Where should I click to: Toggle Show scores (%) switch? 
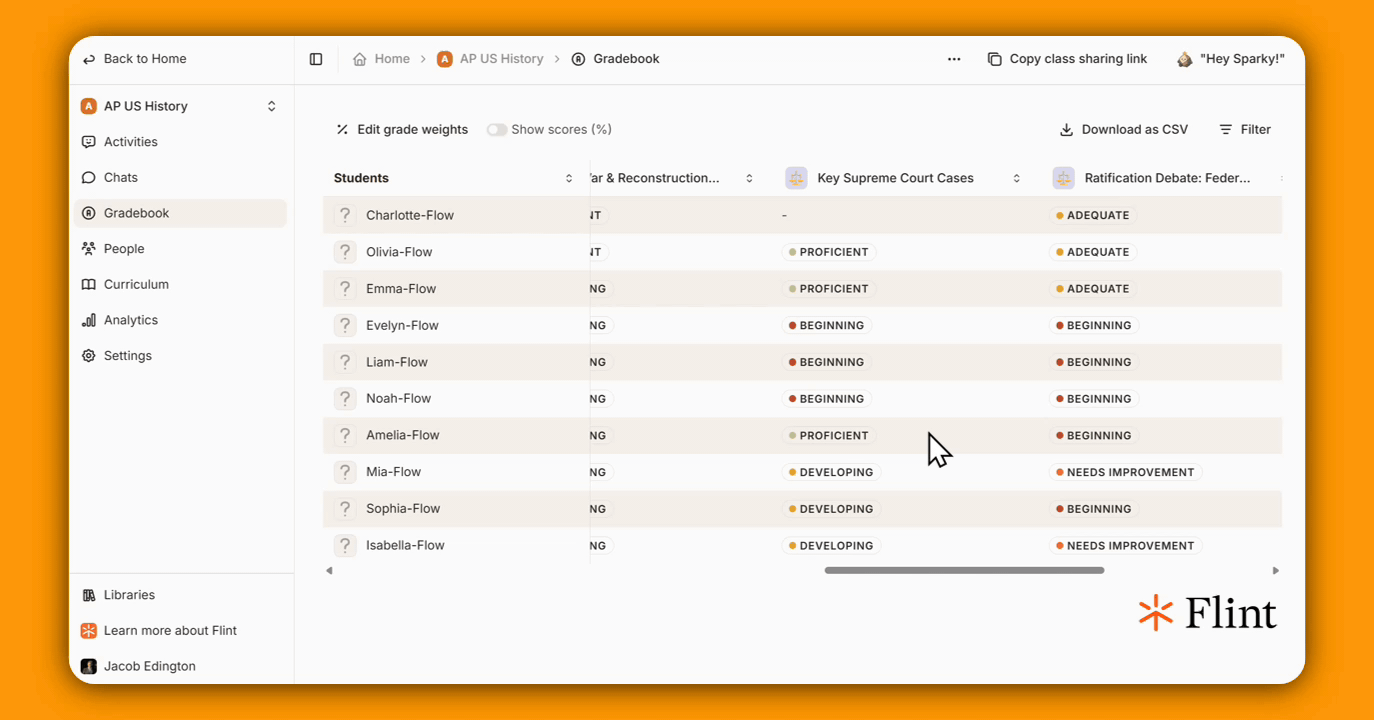tap(497, 130)
